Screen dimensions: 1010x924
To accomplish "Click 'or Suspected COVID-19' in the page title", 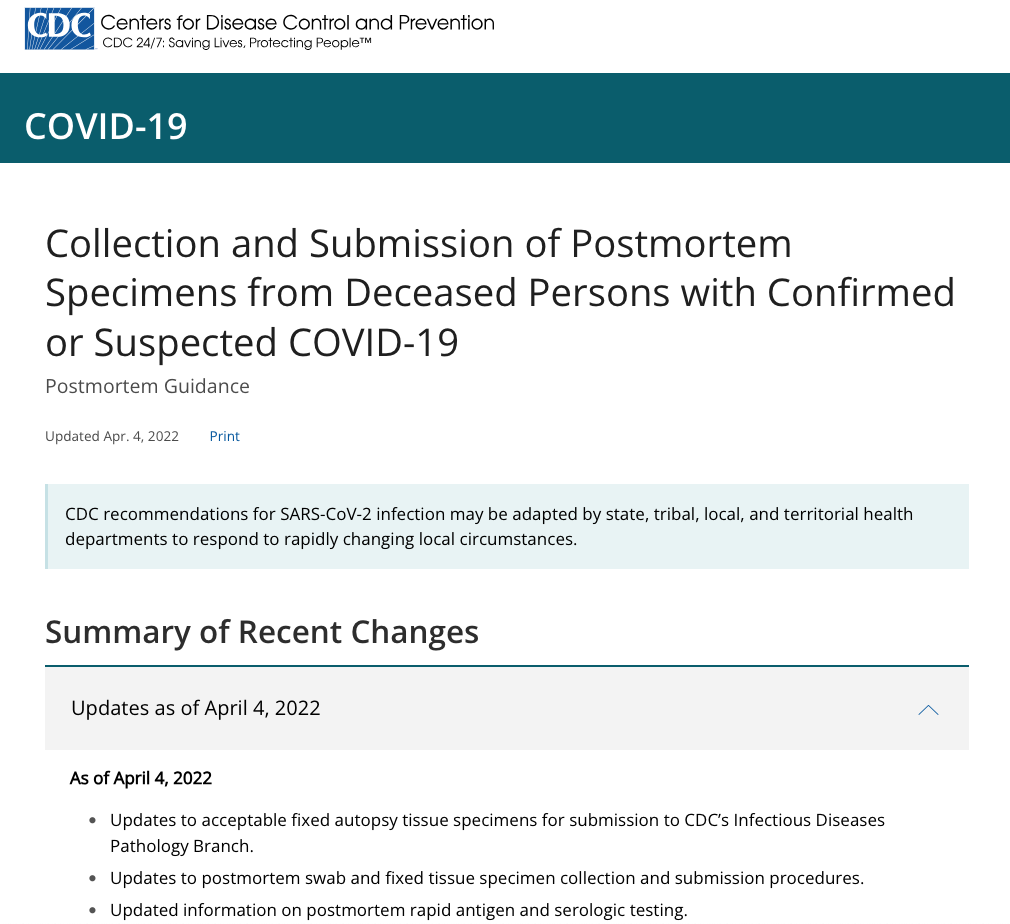I will tap(252, 343).
